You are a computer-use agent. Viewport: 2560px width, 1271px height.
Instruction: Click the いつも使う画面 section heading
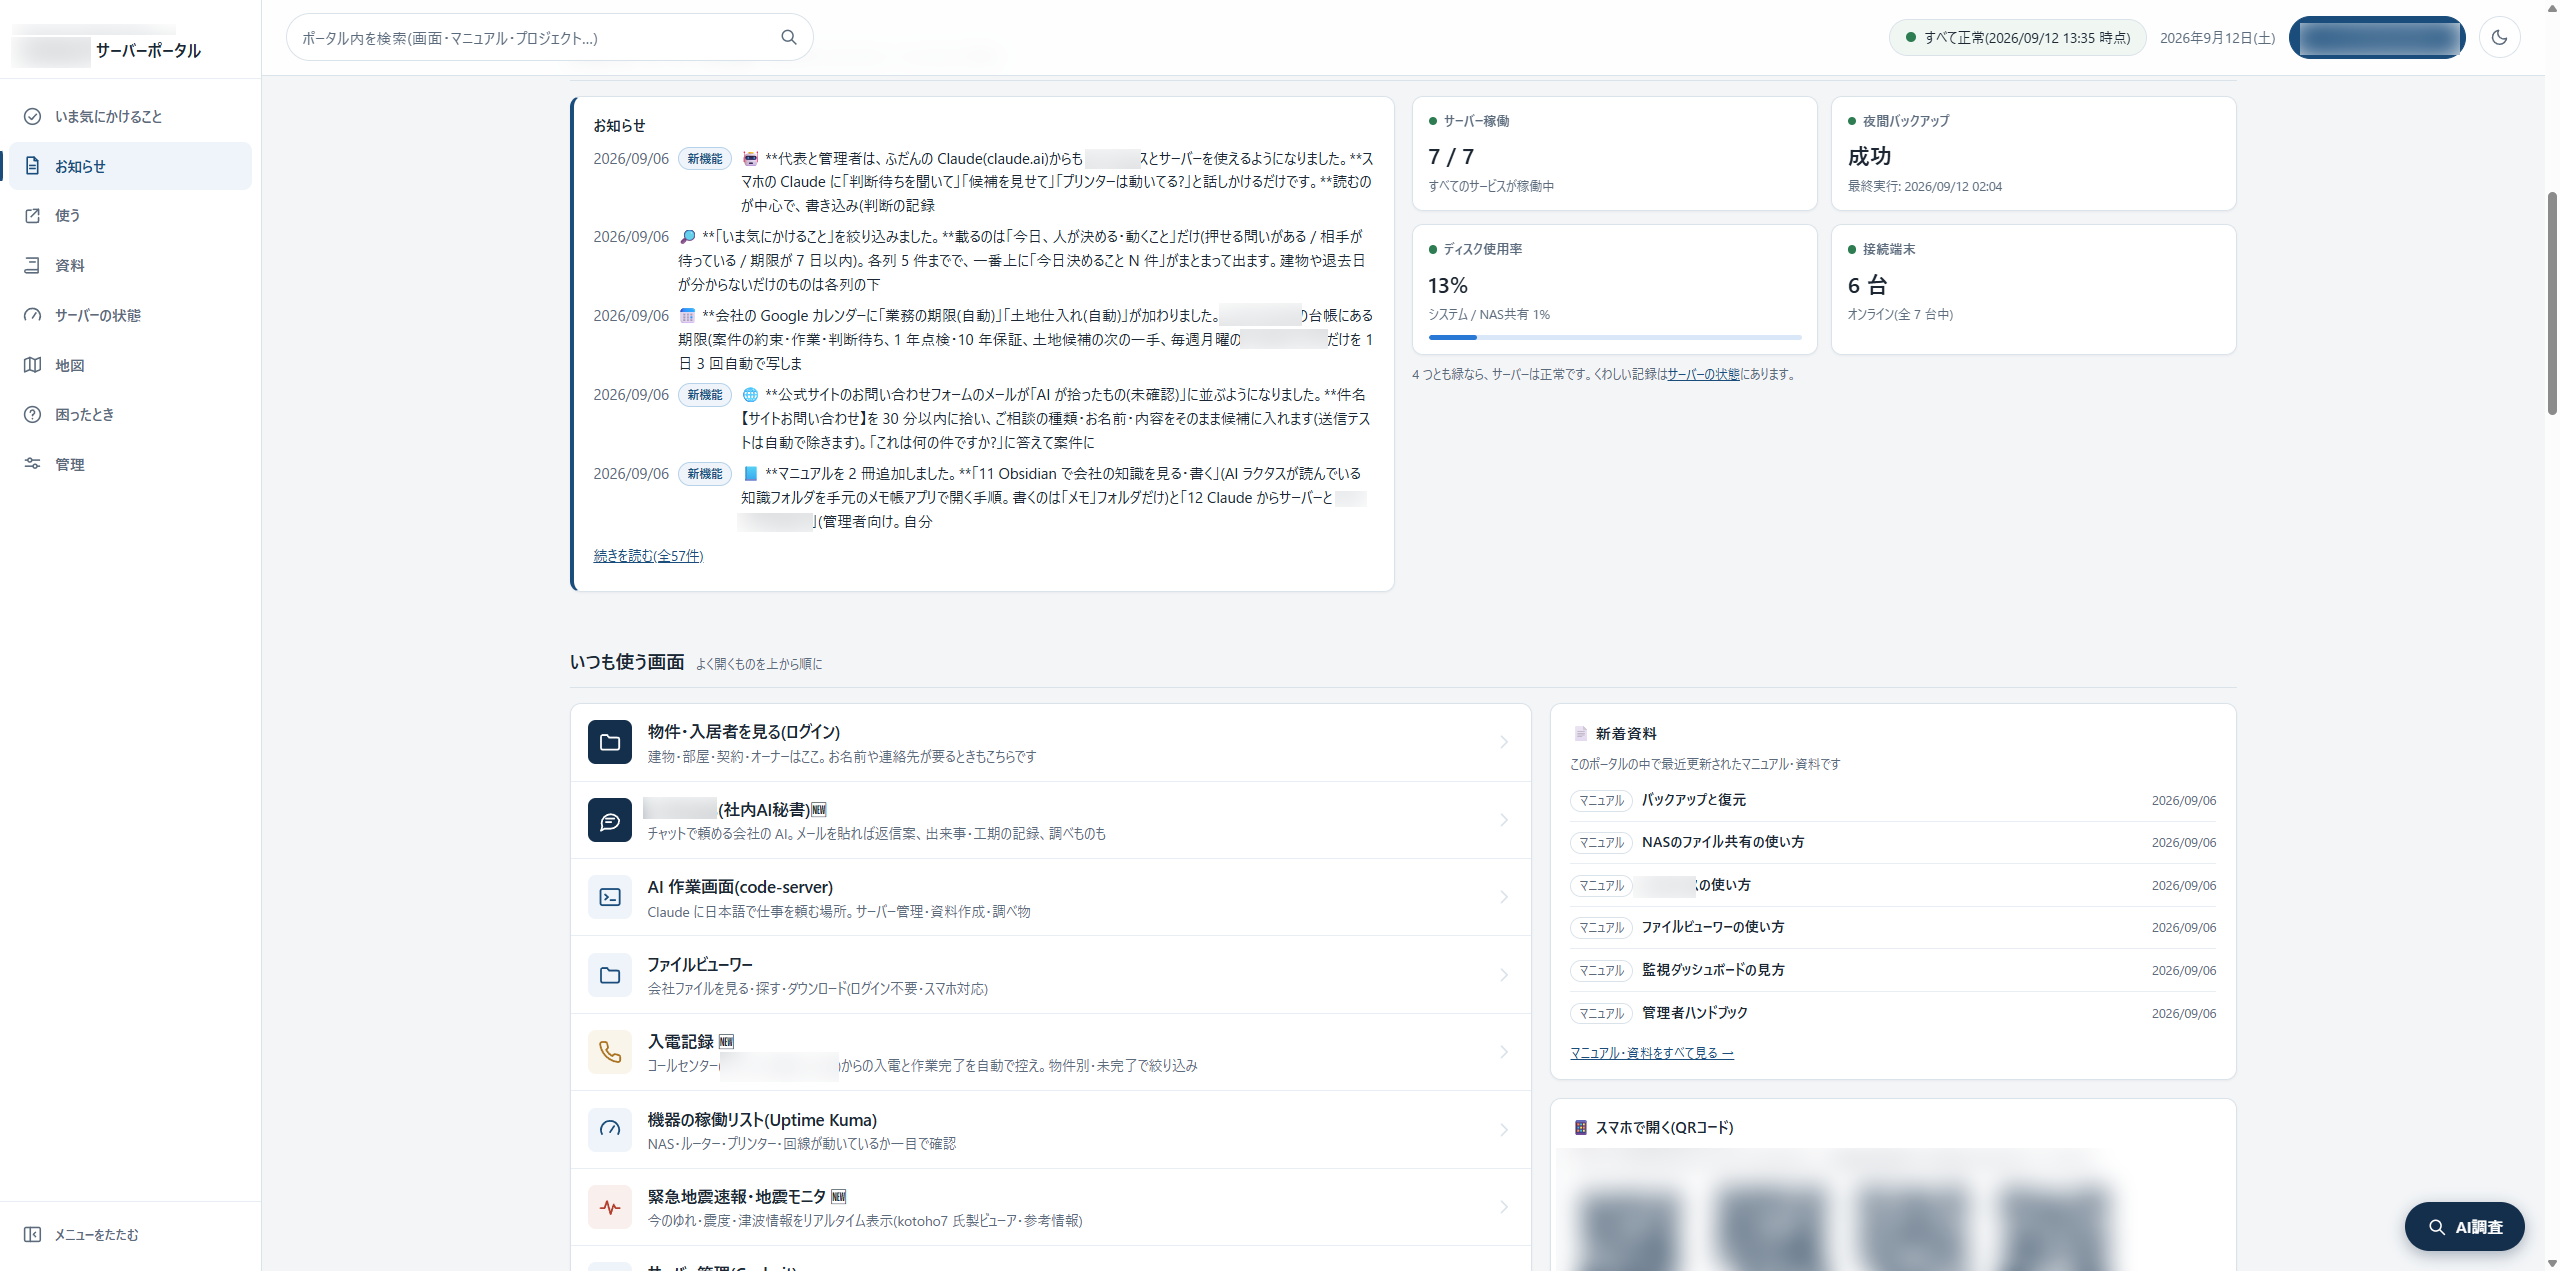point(627,662)
